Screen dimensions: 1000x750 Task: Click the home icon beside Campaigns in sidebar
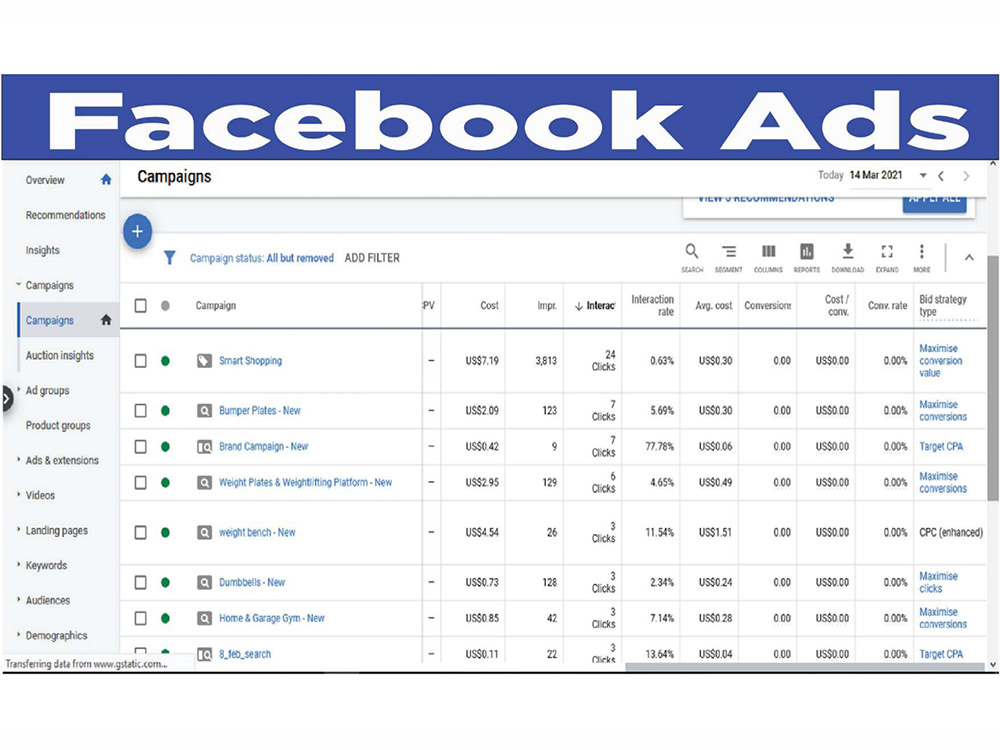point(106,320)
